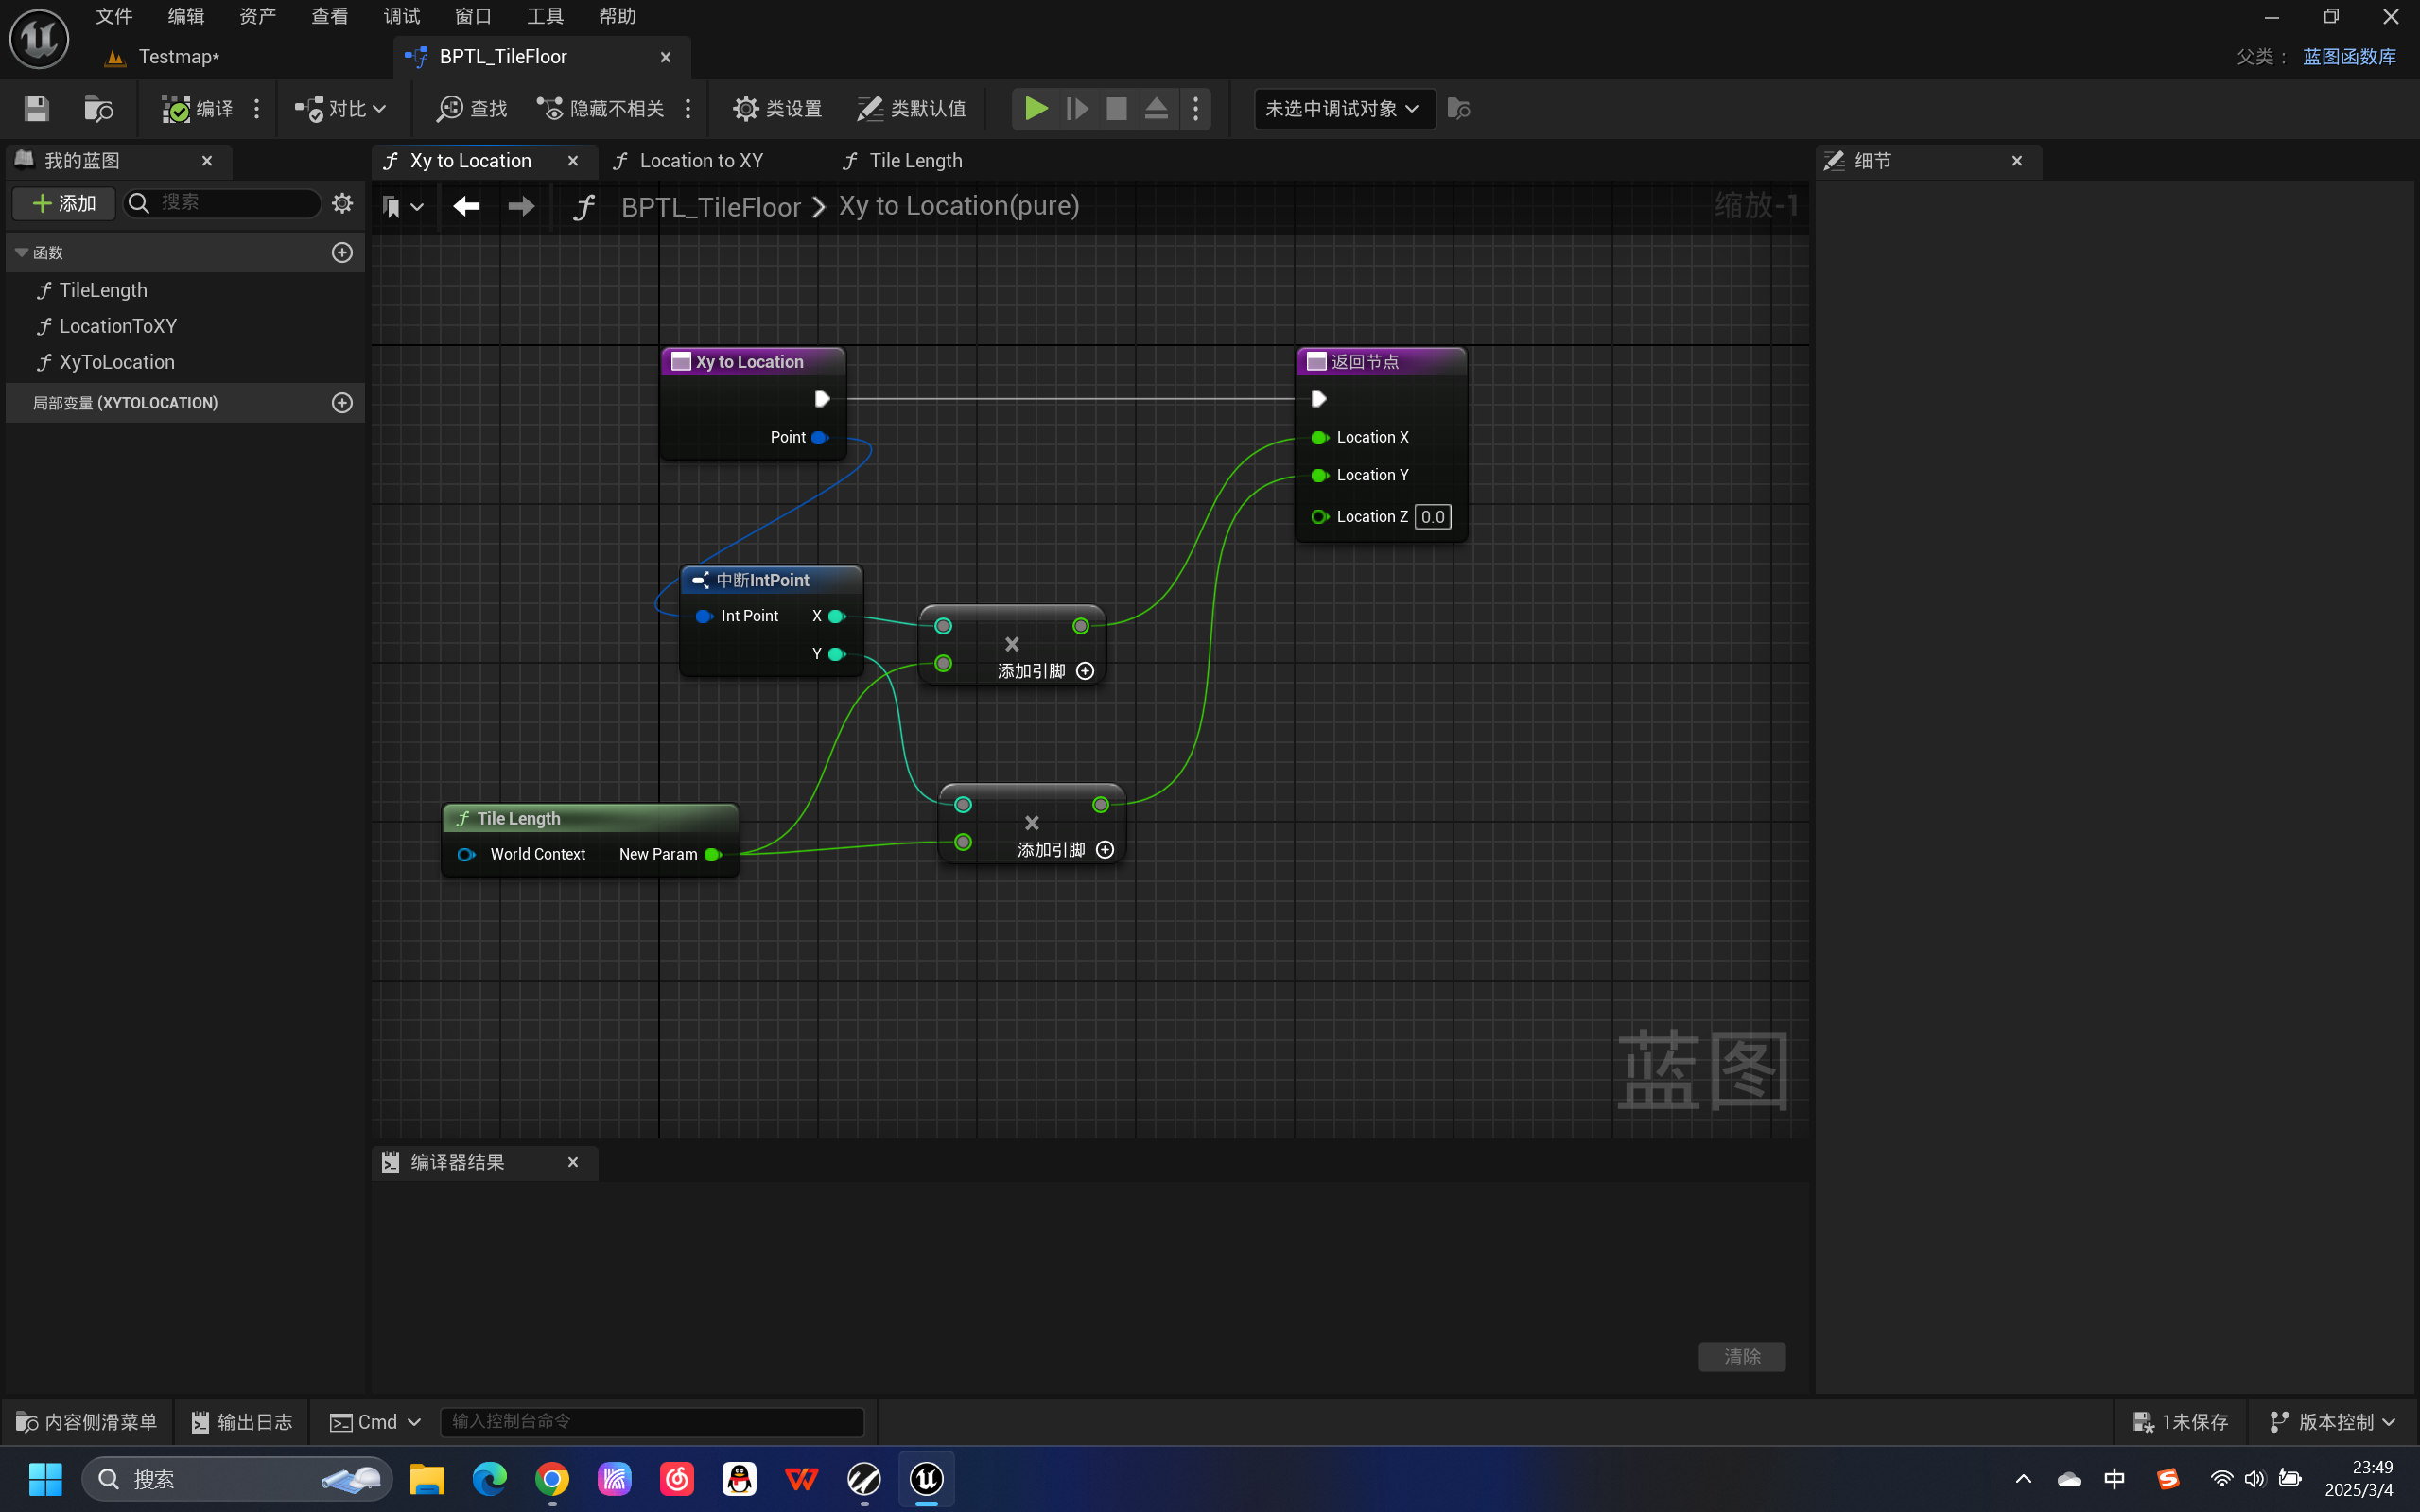Open Windows Start menu

click(45, 1479)
